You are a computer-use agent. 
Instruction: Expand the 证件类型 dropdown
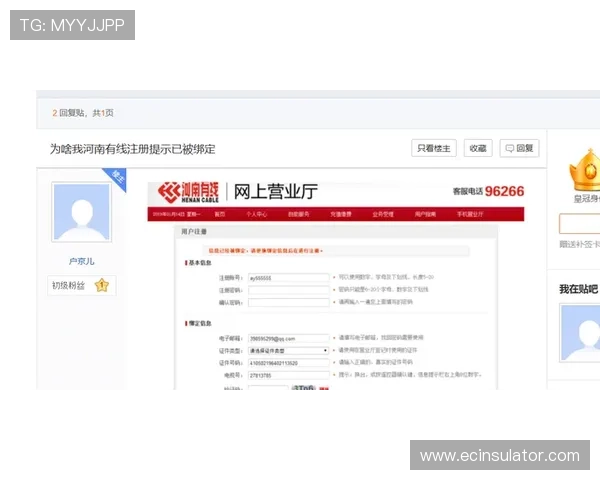[289, 351]
